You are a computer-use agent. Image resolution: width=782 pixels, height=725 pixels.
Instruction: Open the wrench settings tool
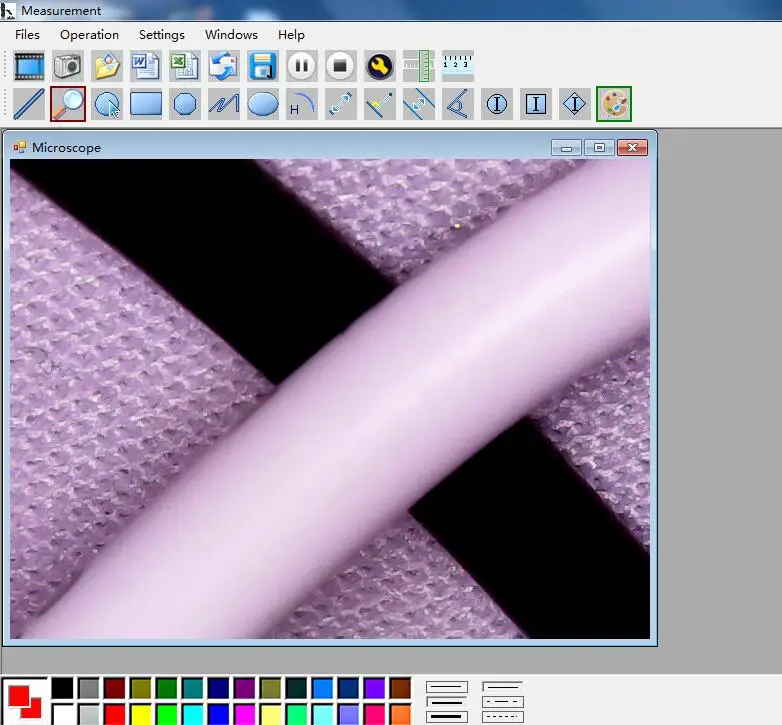(x=380, y=66)
